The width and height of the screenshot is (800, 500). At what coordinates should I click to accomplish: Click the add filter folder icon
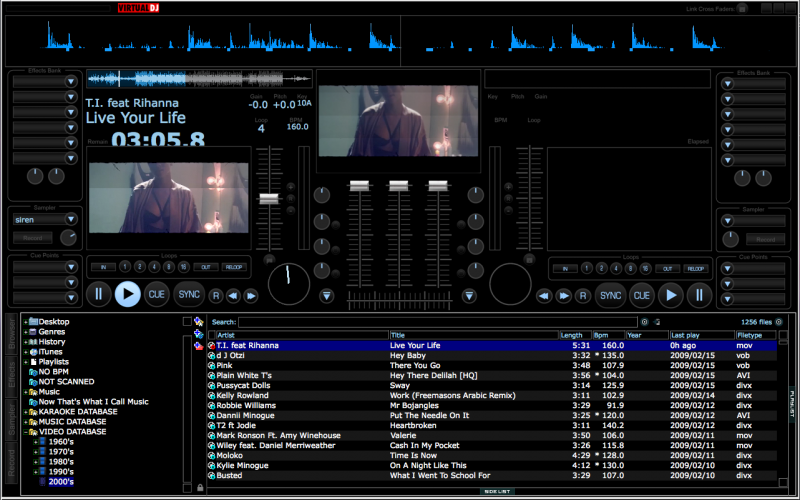198,334
